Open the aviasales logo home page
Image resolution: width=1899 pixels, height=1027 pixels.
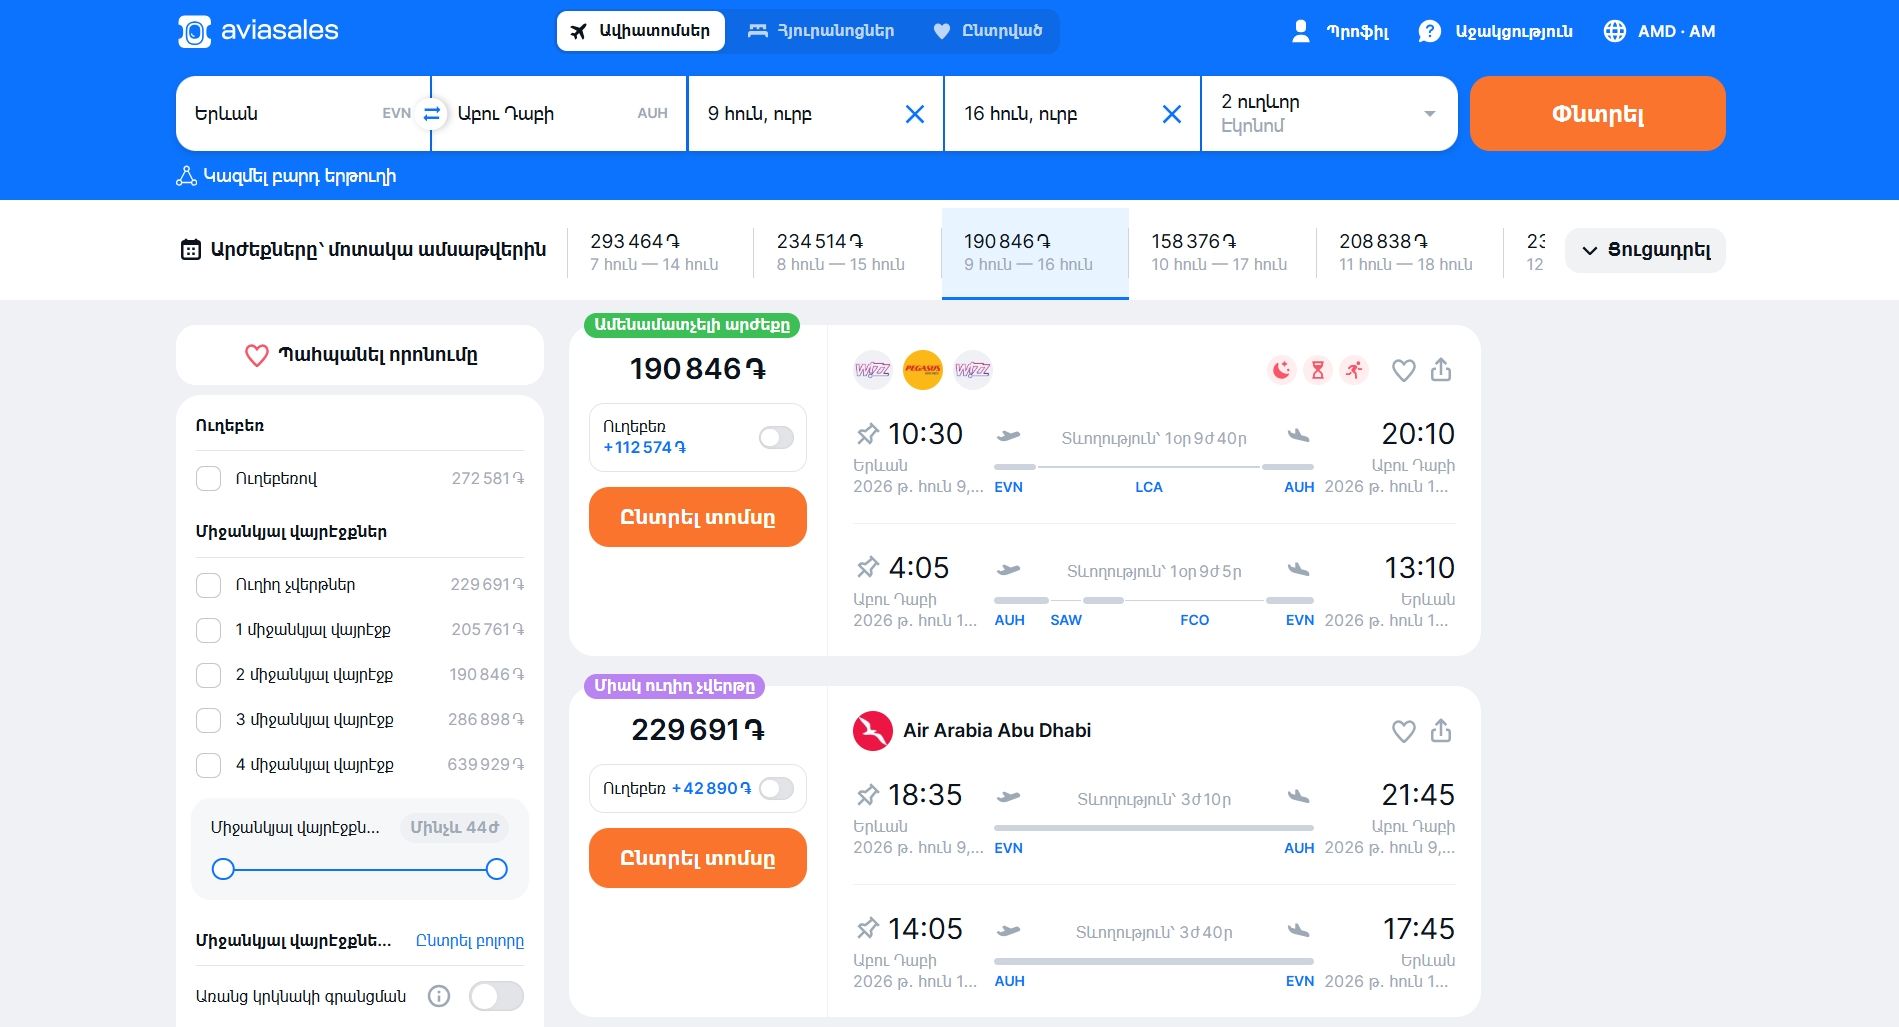(x=258, y=31)
